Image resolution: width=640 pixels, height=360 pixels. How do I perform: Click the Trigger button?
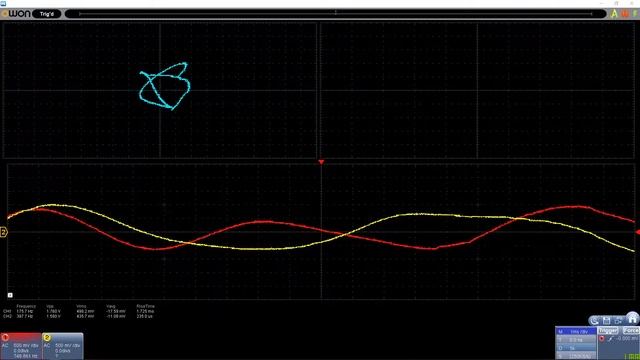[x=608, y=331]
